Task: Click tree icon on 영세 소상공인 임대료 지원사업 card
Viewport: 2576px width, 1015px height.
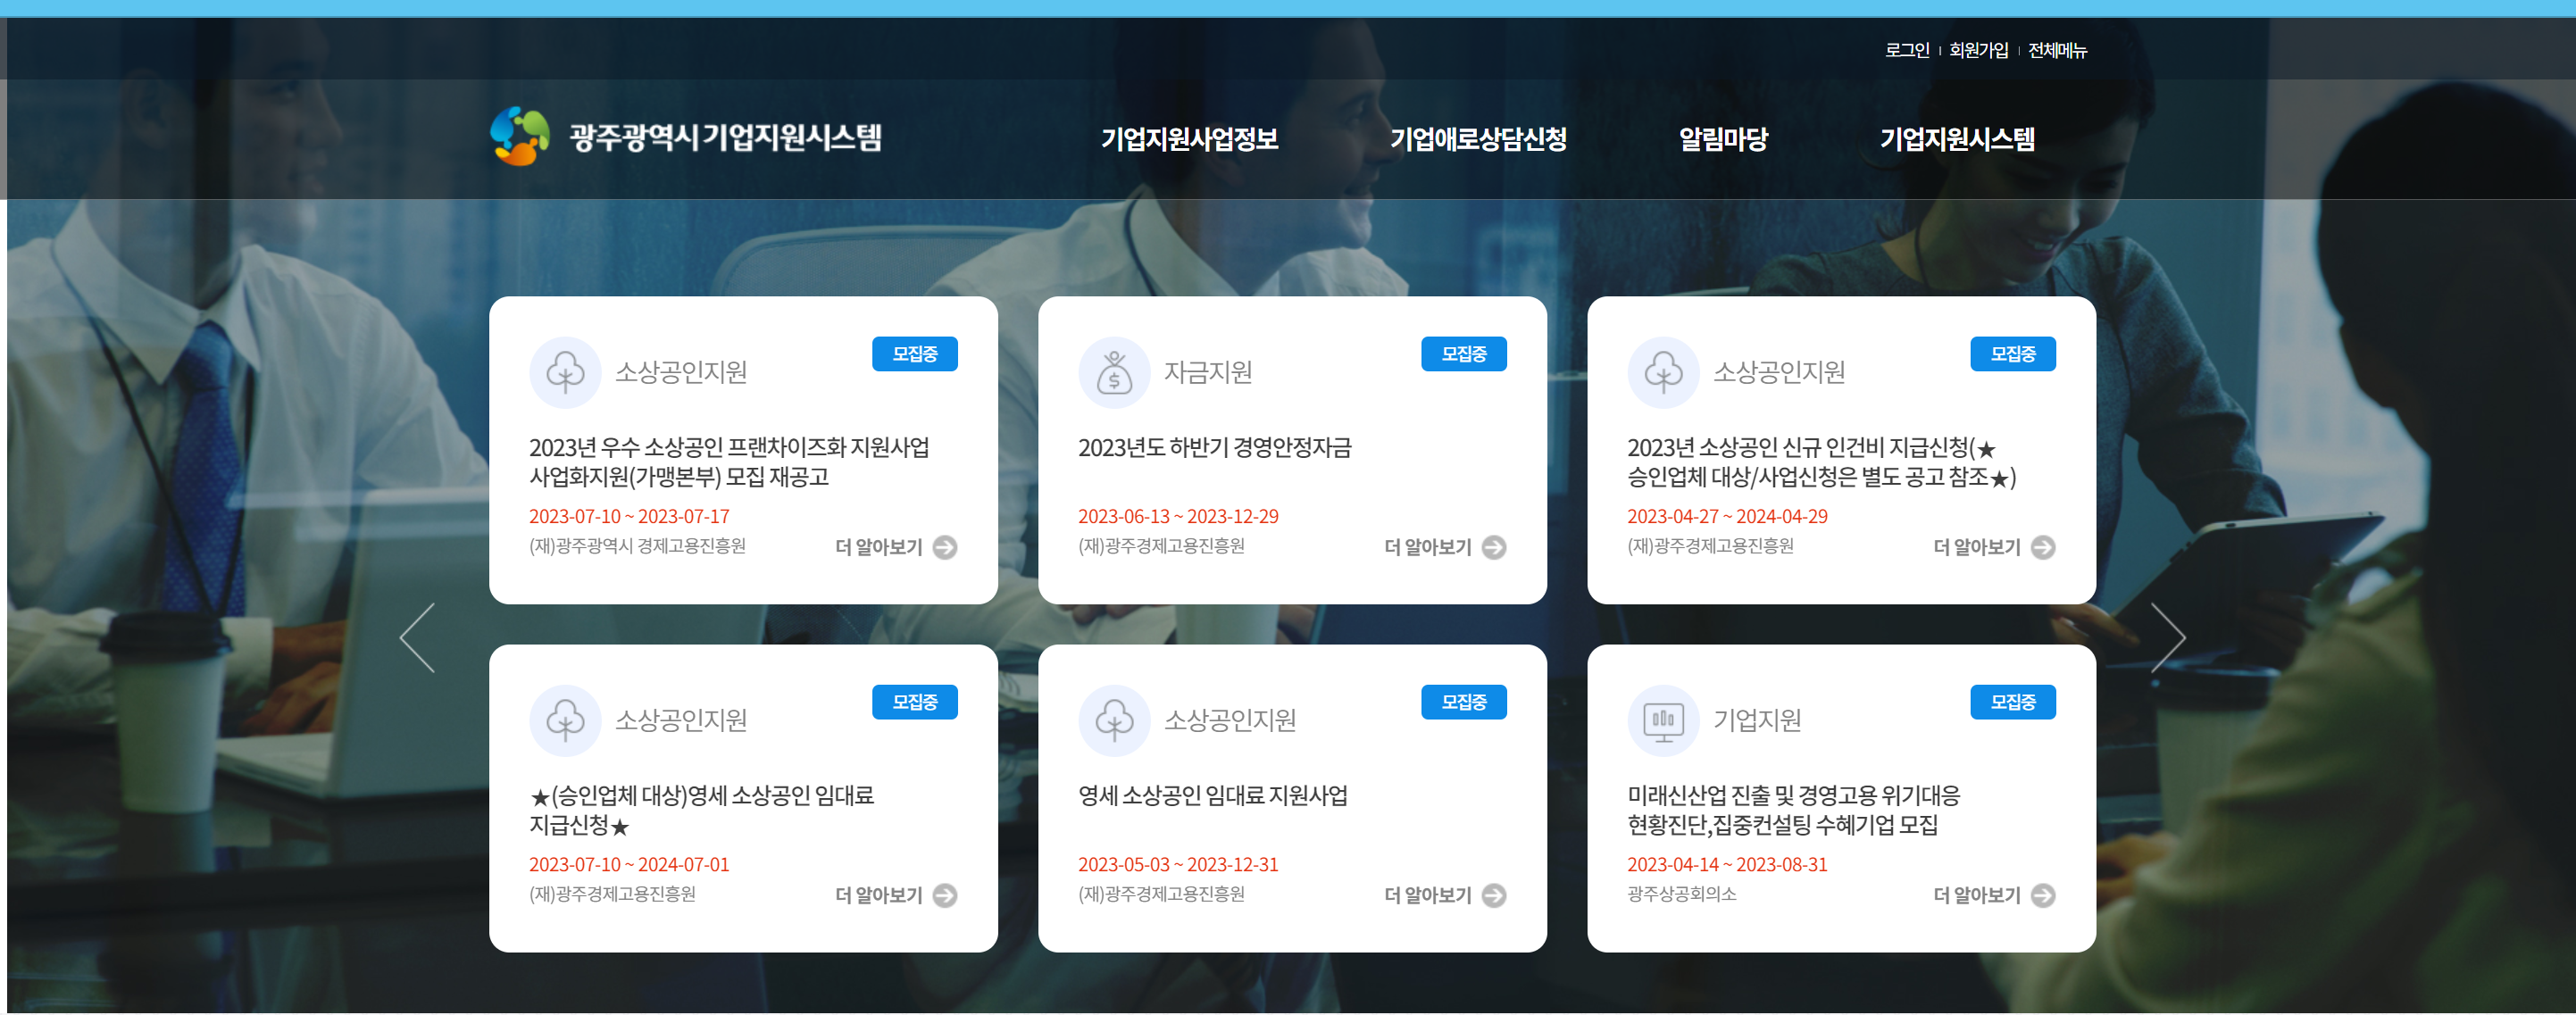Action: pyautogui.click(x=1114, y=721)
